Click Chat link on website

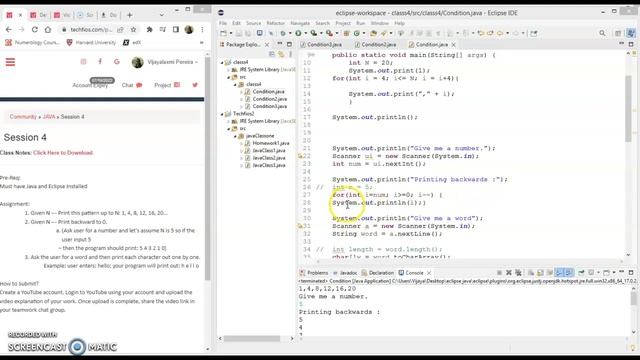point(132,85)
